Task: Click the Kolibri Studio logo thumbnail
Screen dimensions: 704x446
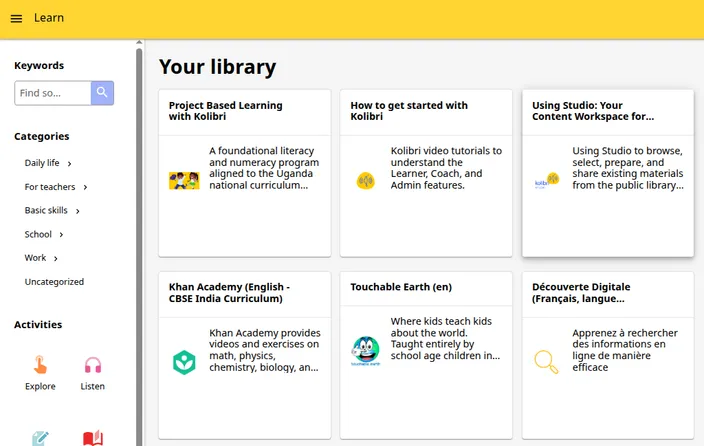Action: (x=547, y=181)
